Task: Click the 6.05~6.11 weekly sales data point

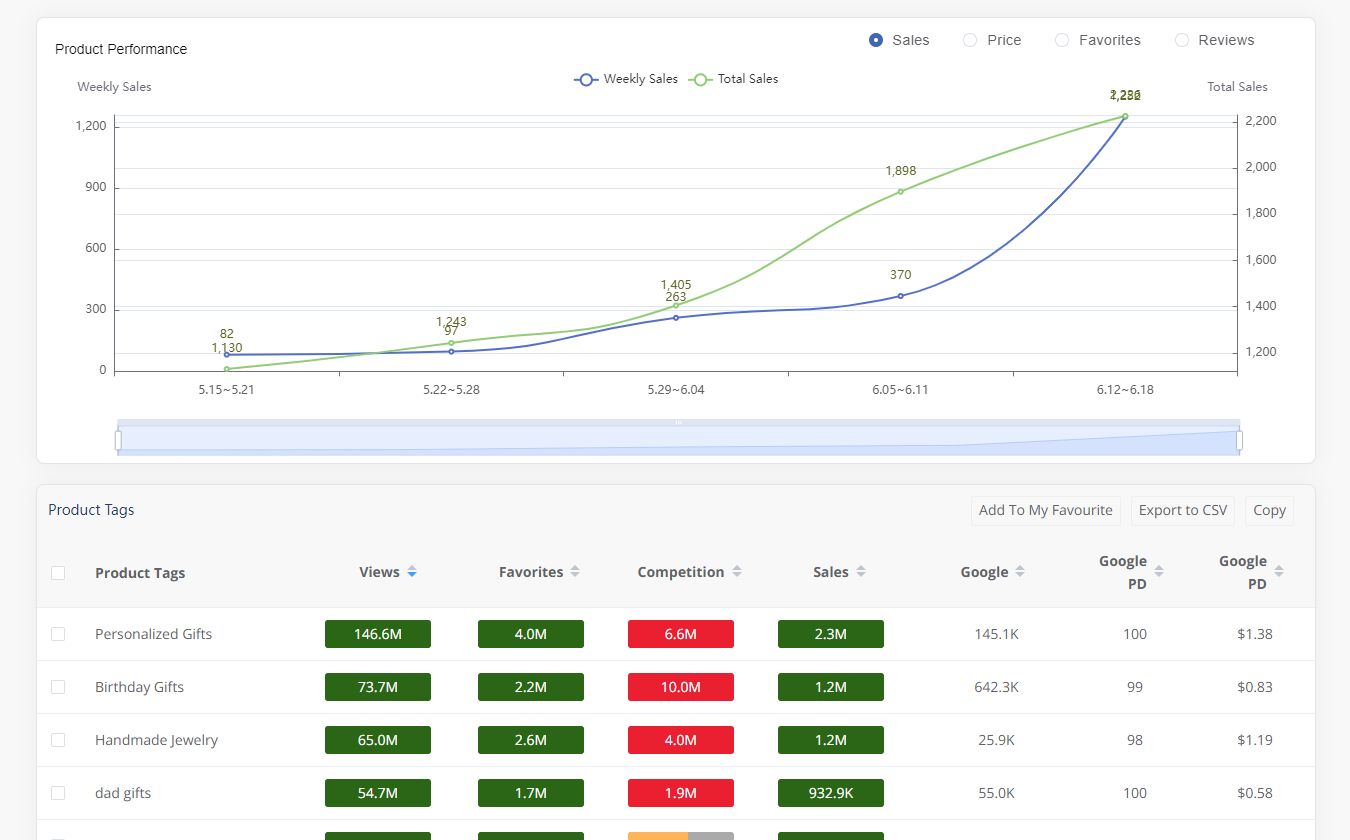Action: pyautogui.click(x=900, y=296)
